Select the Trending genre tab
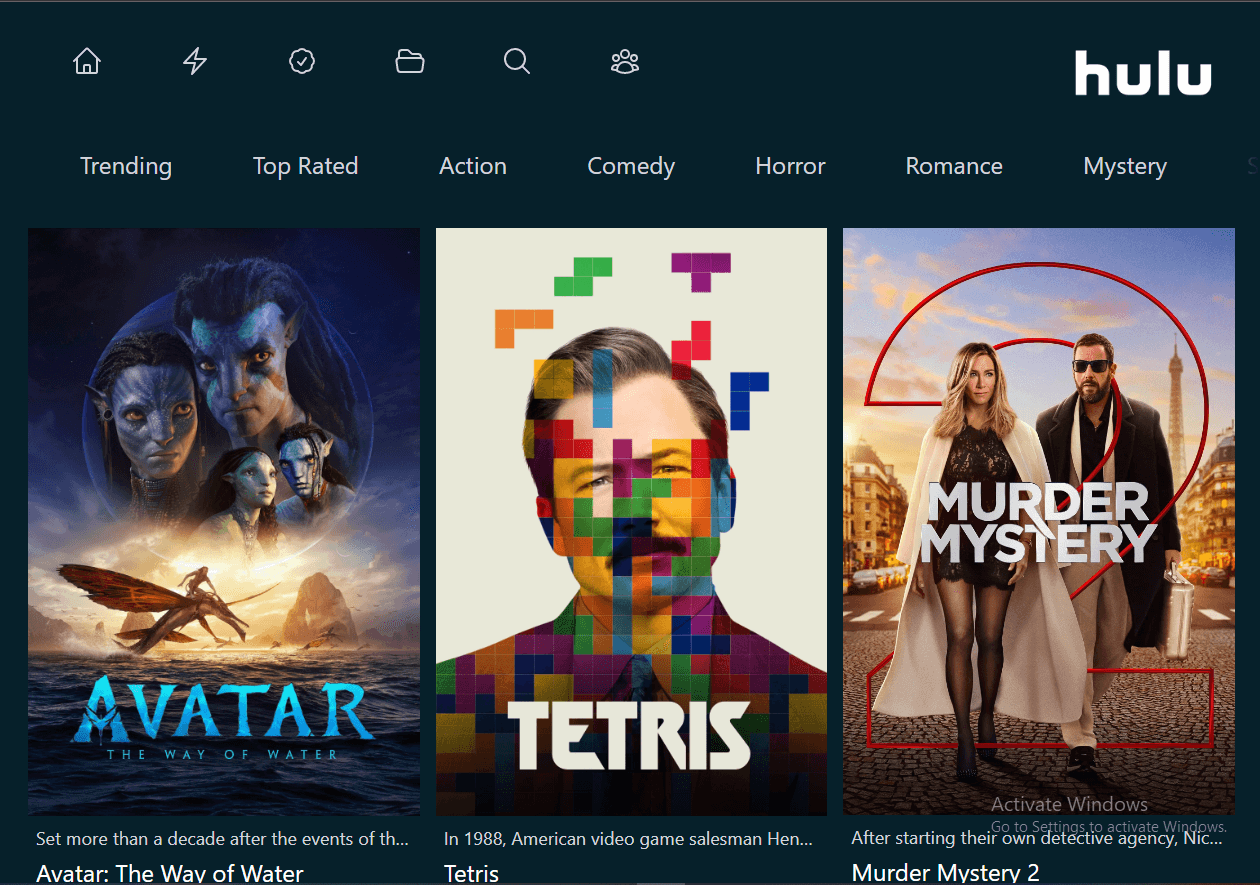The height and width of the screenshot is (885, 1260). click(126, 166)
